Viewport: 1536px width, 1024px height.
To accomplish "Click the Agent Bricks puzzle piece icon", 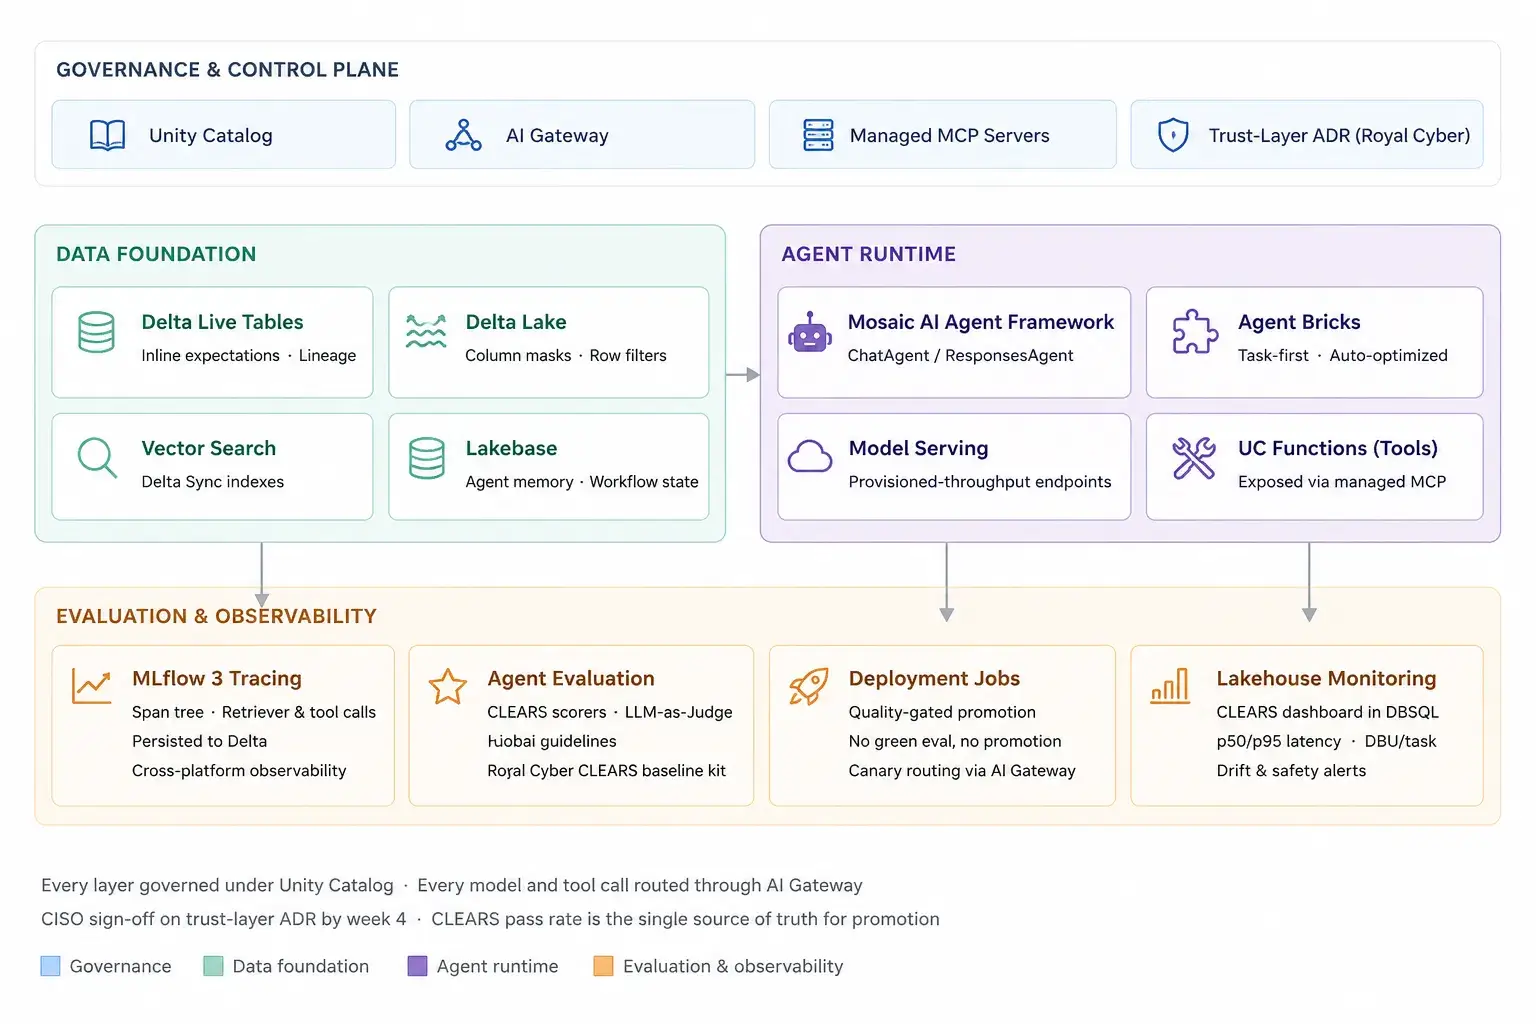I will point(1195,331).
